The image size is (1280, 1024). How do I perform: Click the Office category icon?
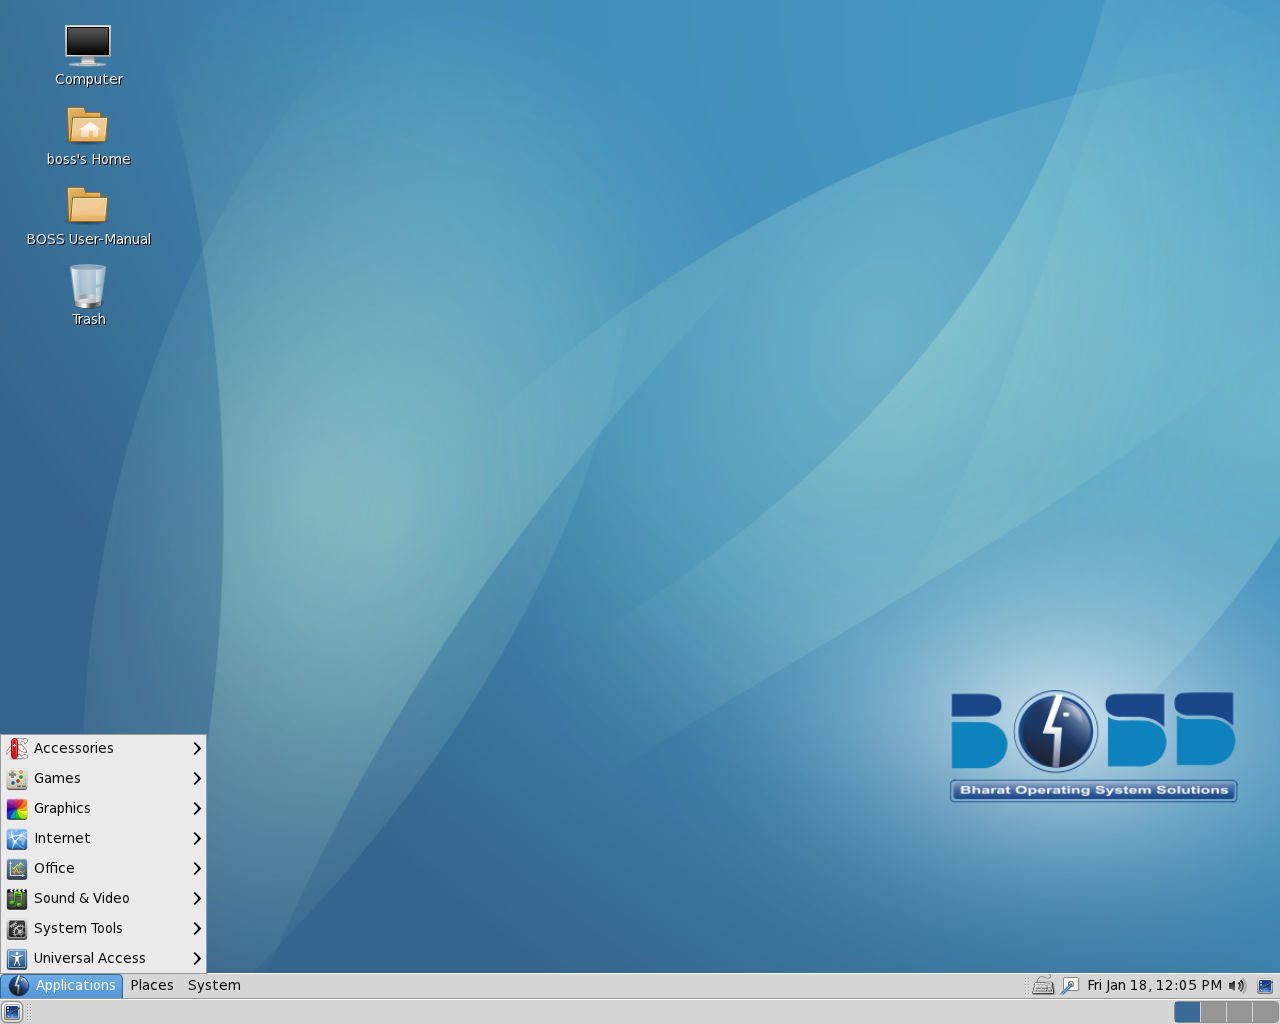(x=17, y=868)
